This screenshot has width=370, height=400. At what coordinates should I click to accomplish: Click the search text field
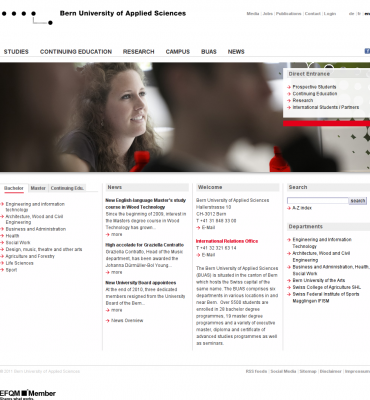(x=318, y=201)
